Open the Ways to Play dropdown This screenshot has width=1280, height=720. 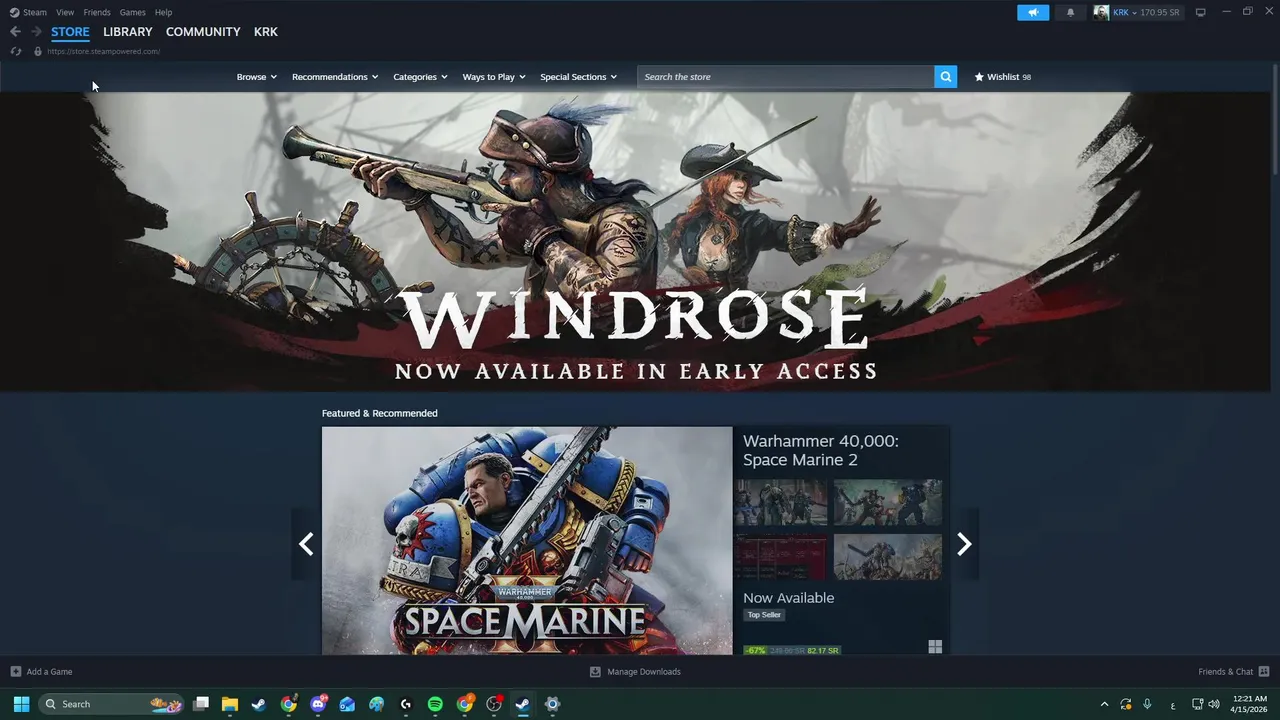tap(494, 77)
